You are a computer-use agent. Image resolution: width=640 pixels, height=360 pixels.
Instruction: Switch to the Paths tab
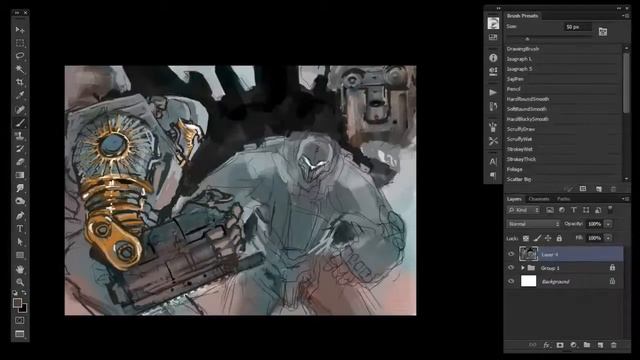[563, 199]
